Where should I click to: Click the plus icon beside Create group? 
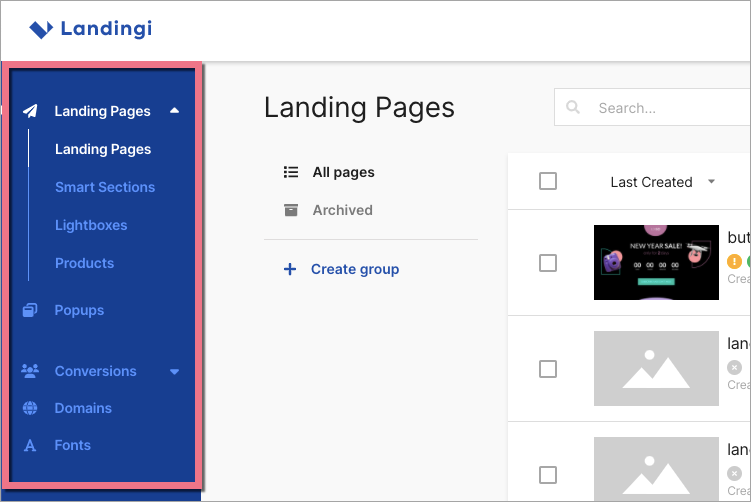coord(290,269)
